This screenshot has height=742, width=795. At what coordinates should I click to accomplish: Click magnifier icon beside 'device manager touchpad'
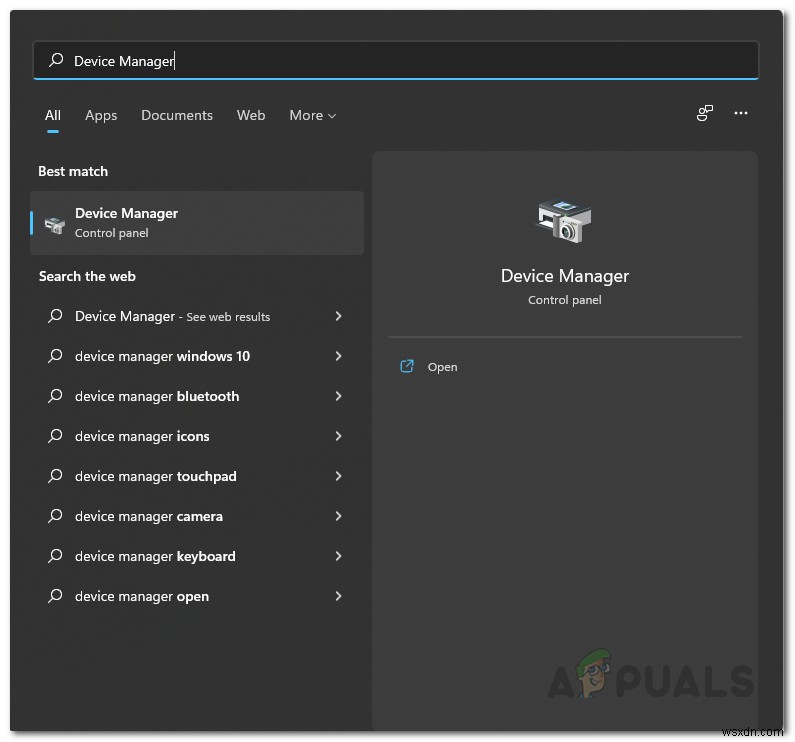55,476
